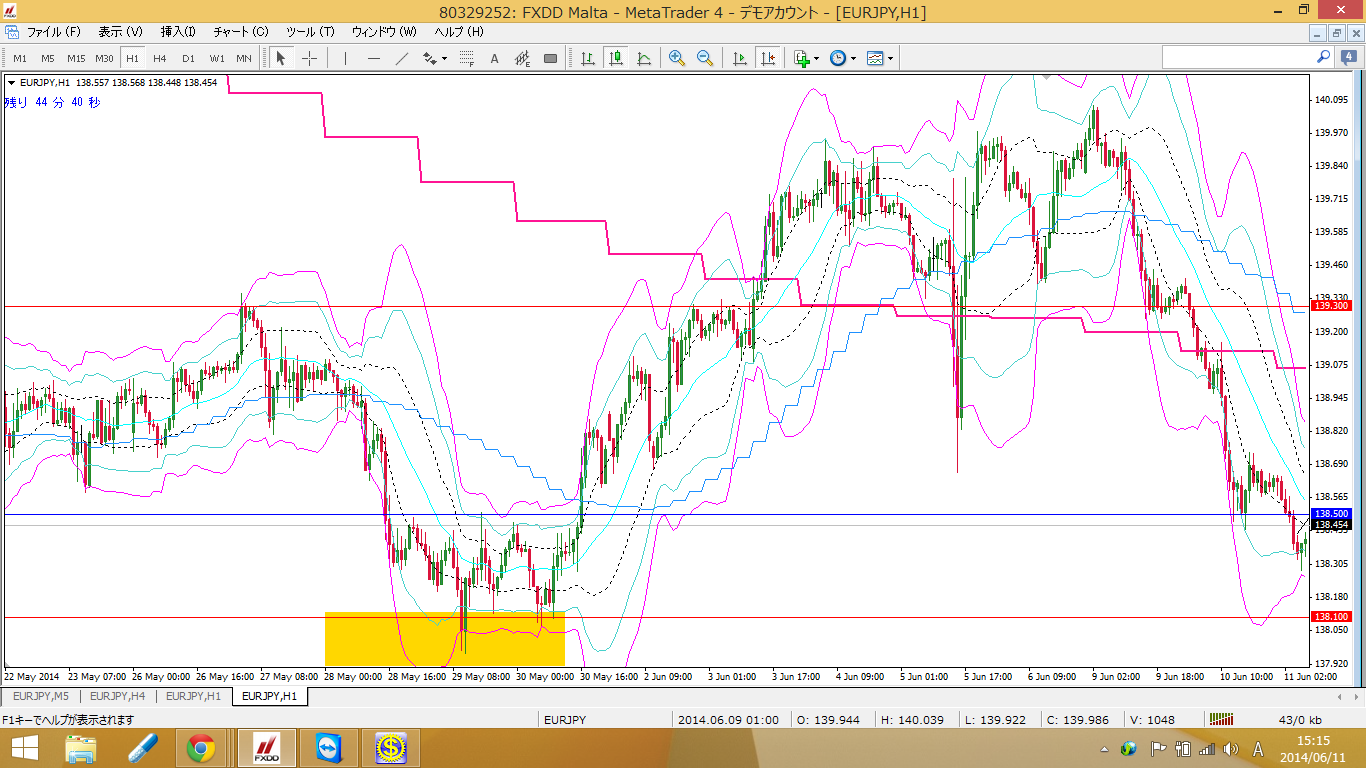The height and width of the screenshot is (768, 1366).
Task: Open File Explorer from taskbar
Action: pyautogui.click(x=81, y=748)
